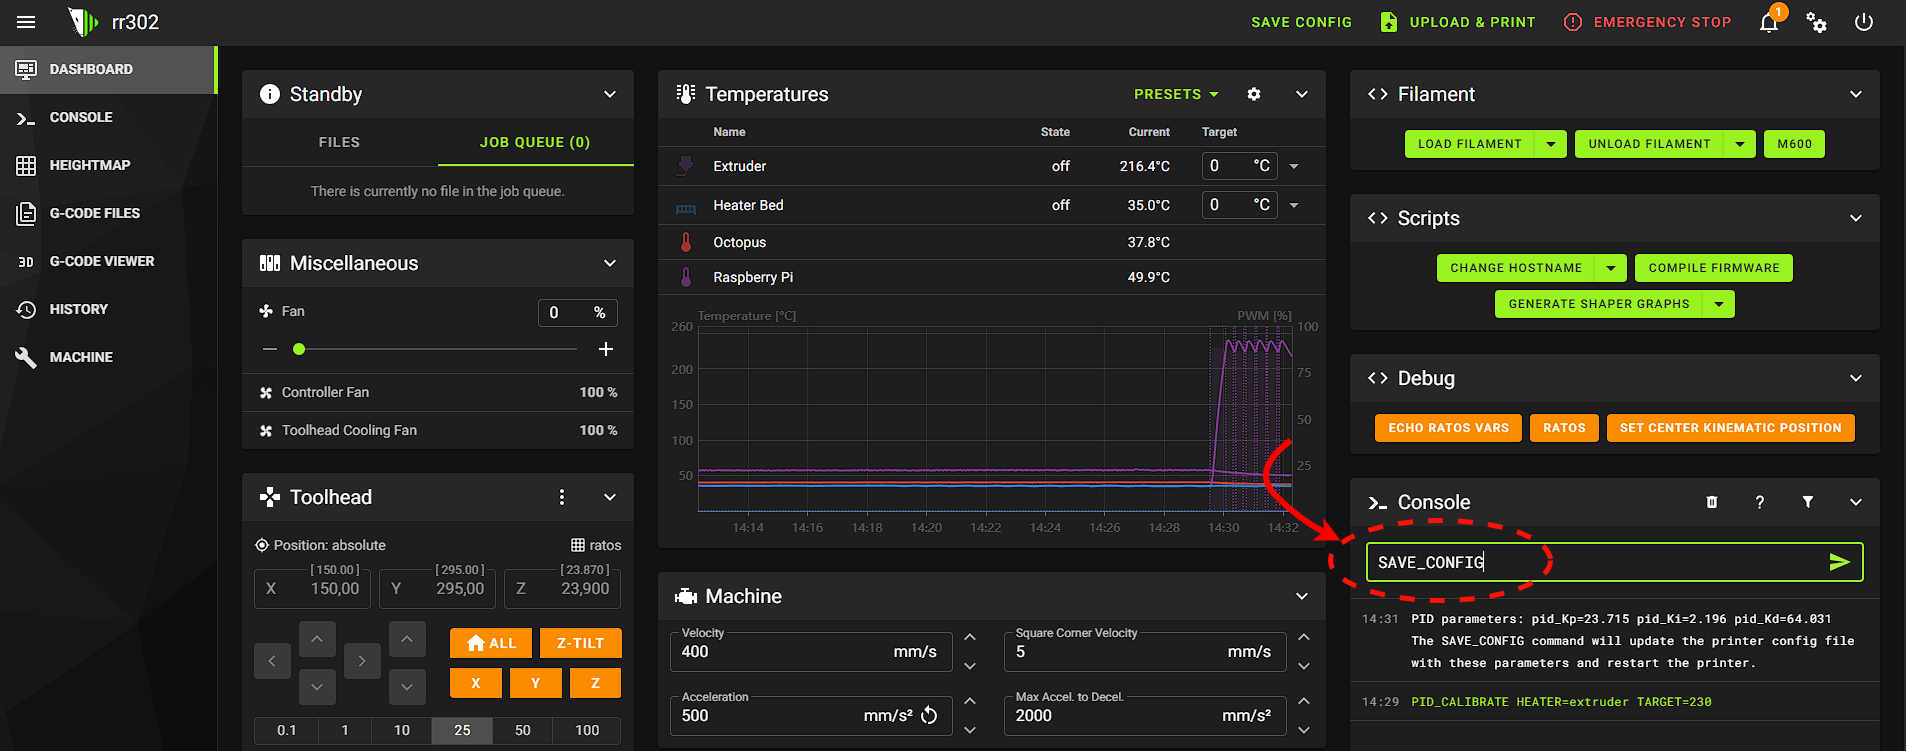Screen dimensions: 1907x752
Task: Open Machine page in sidebar
Action: (108, 357)
